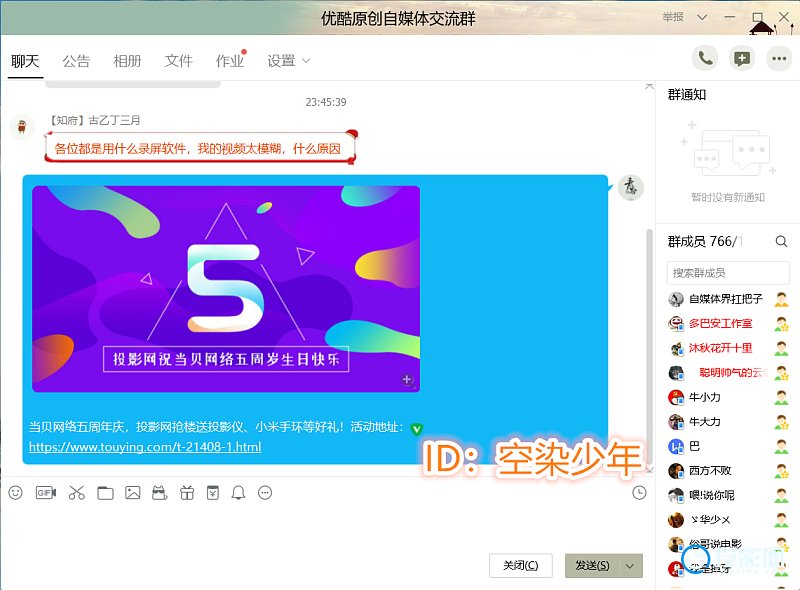This screenshot has width=800, height=590.
Task: Open the 文件 tab
Action: point(179,61)
